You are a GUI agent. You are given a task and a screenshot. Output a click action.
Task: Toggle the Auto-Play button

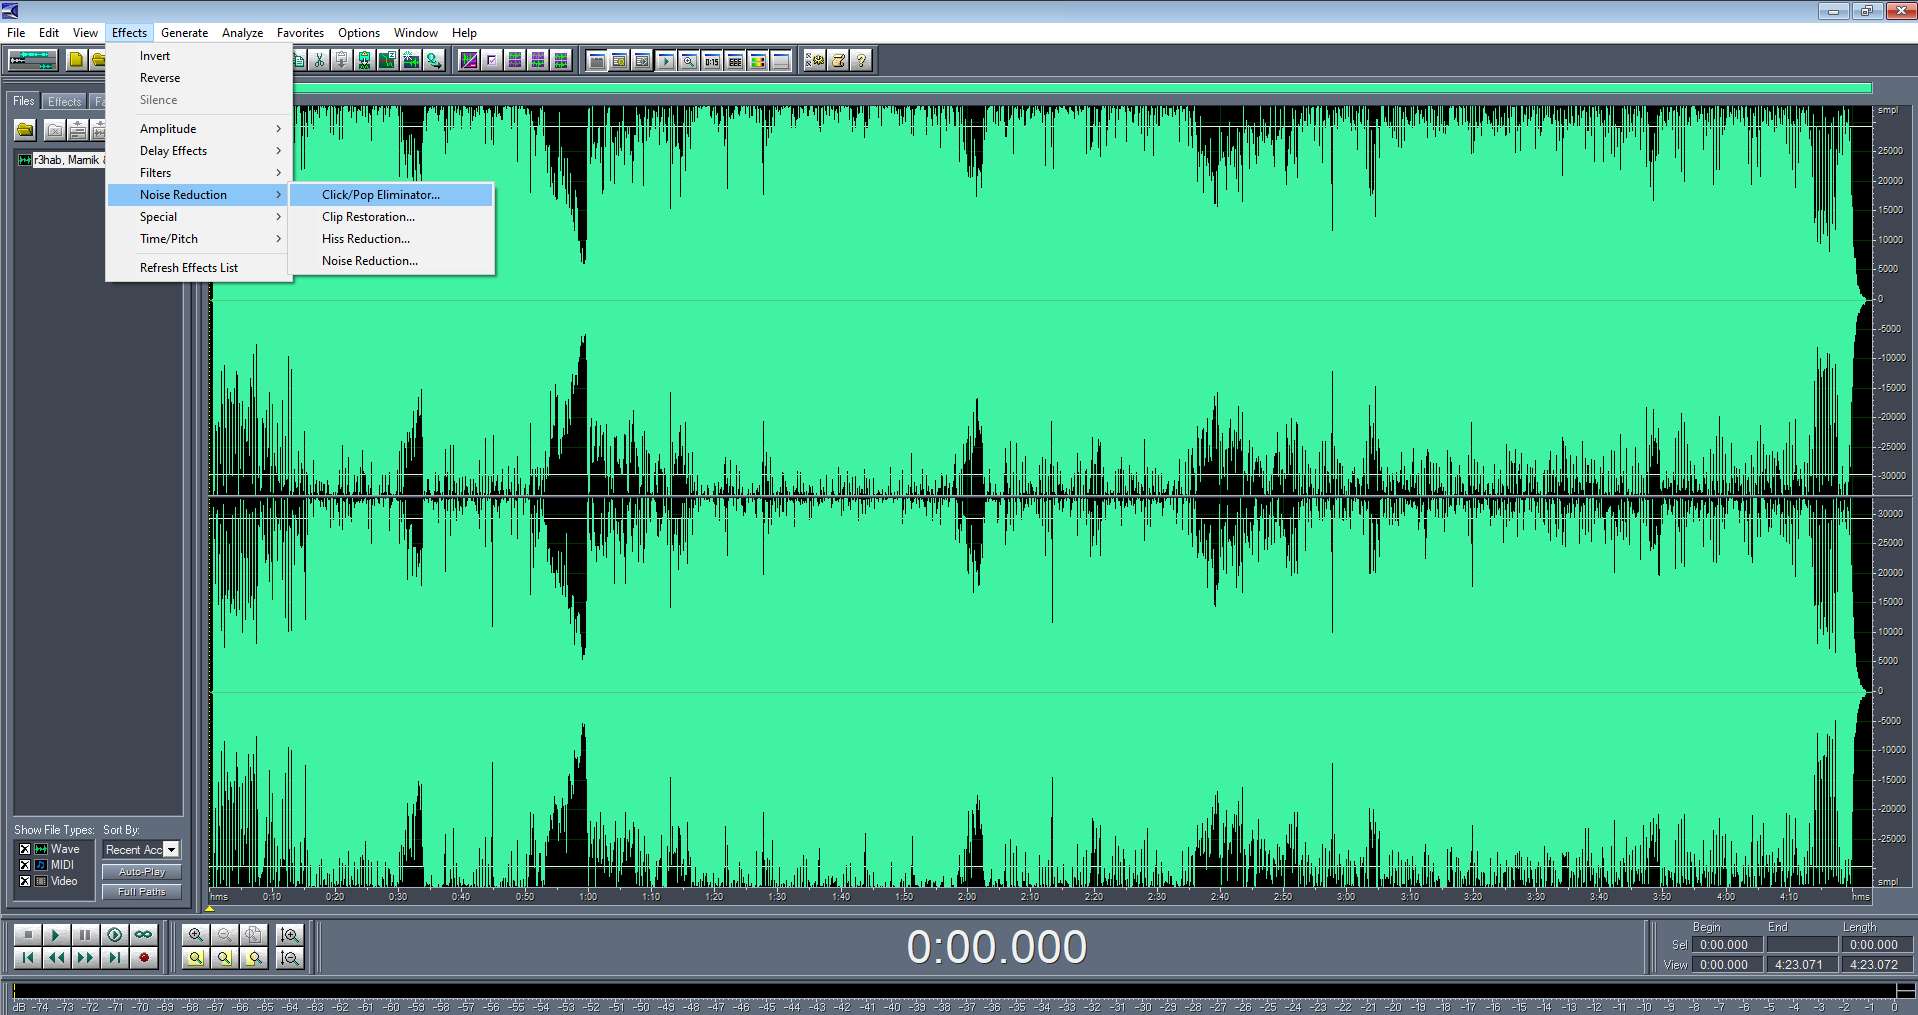[x=142, y=872]
